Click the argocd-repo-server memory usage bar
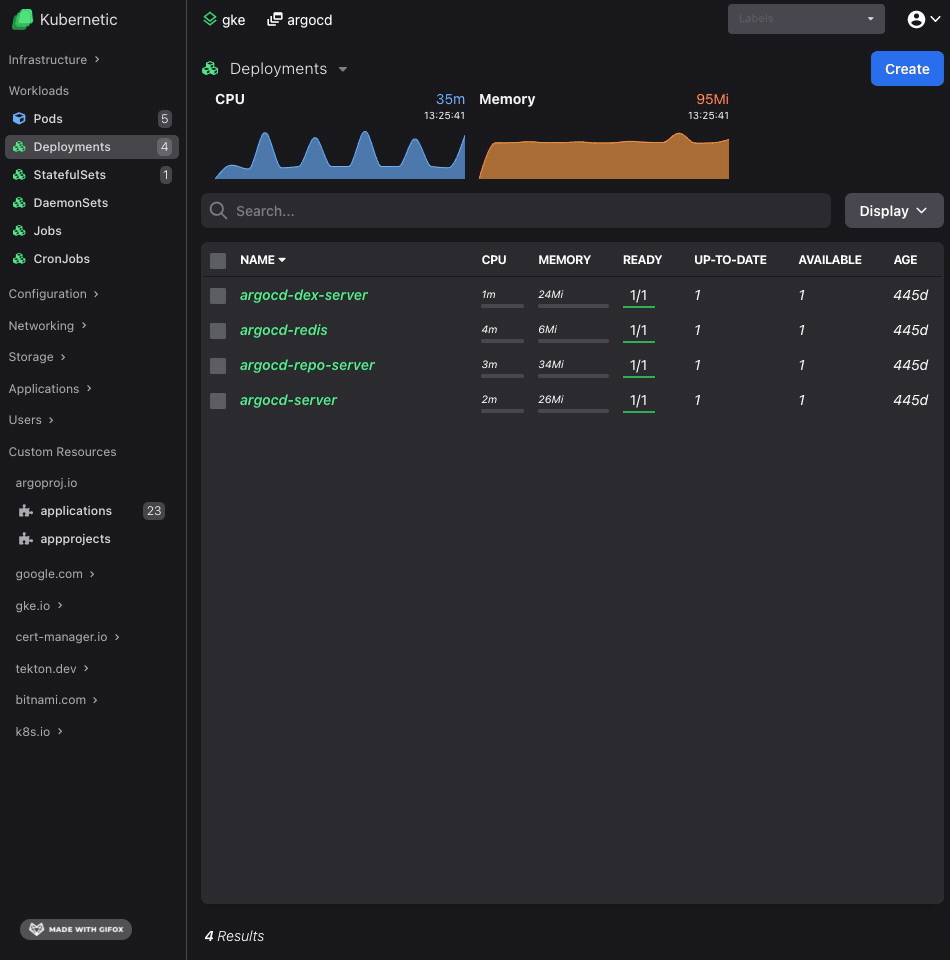This screenshot has width=950, height=960. pyautogui.click(x=573, y=376)
